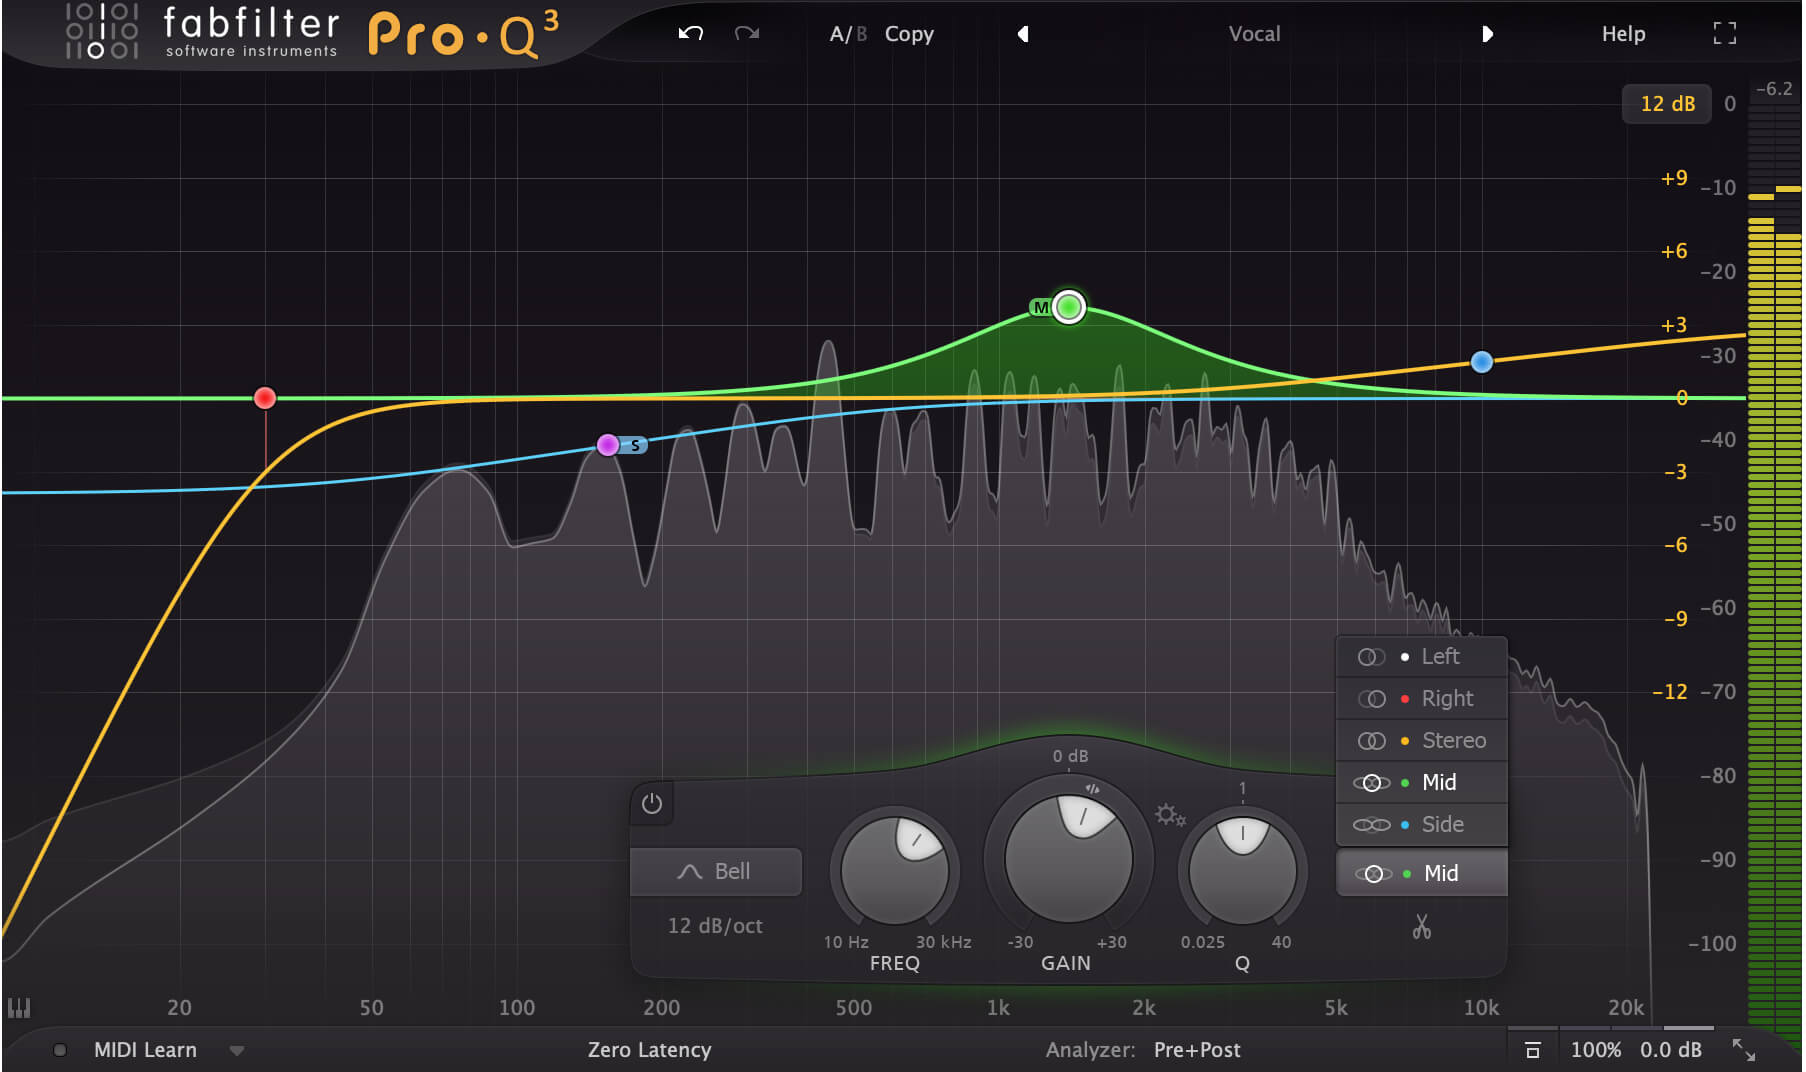Screen dimensions: 1806x1072
Task: Toggle full screen mode icon
Action: [x=1725, y=33]
